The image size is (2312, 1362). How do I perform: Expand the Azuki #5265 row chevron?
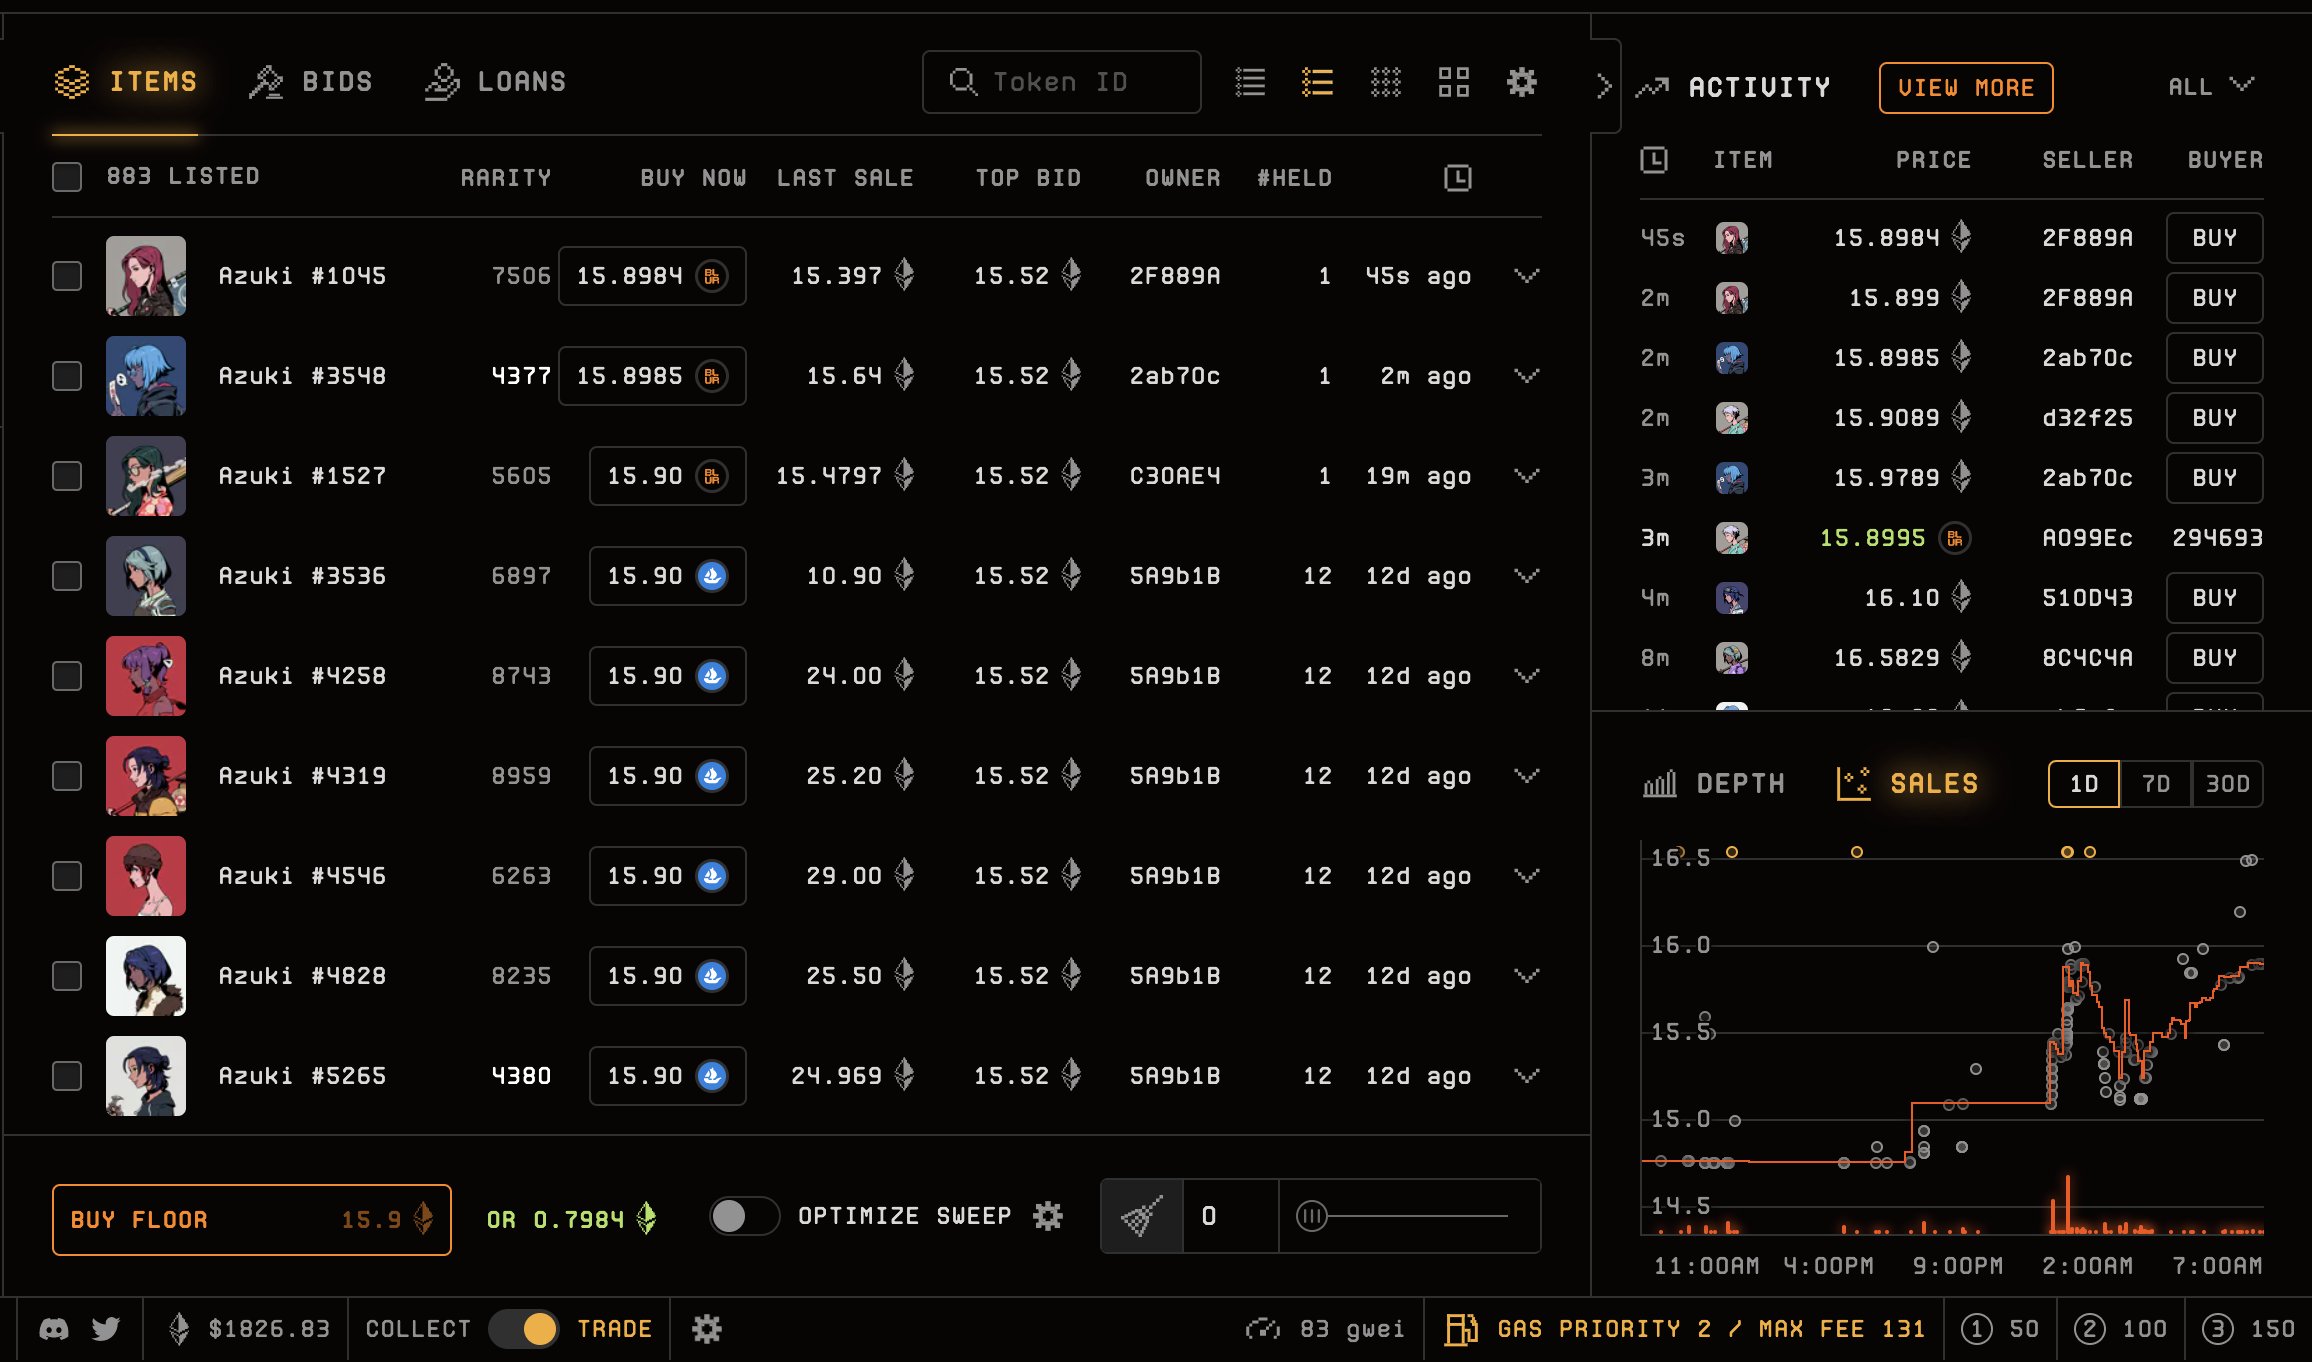(x=1527, y=1076)
